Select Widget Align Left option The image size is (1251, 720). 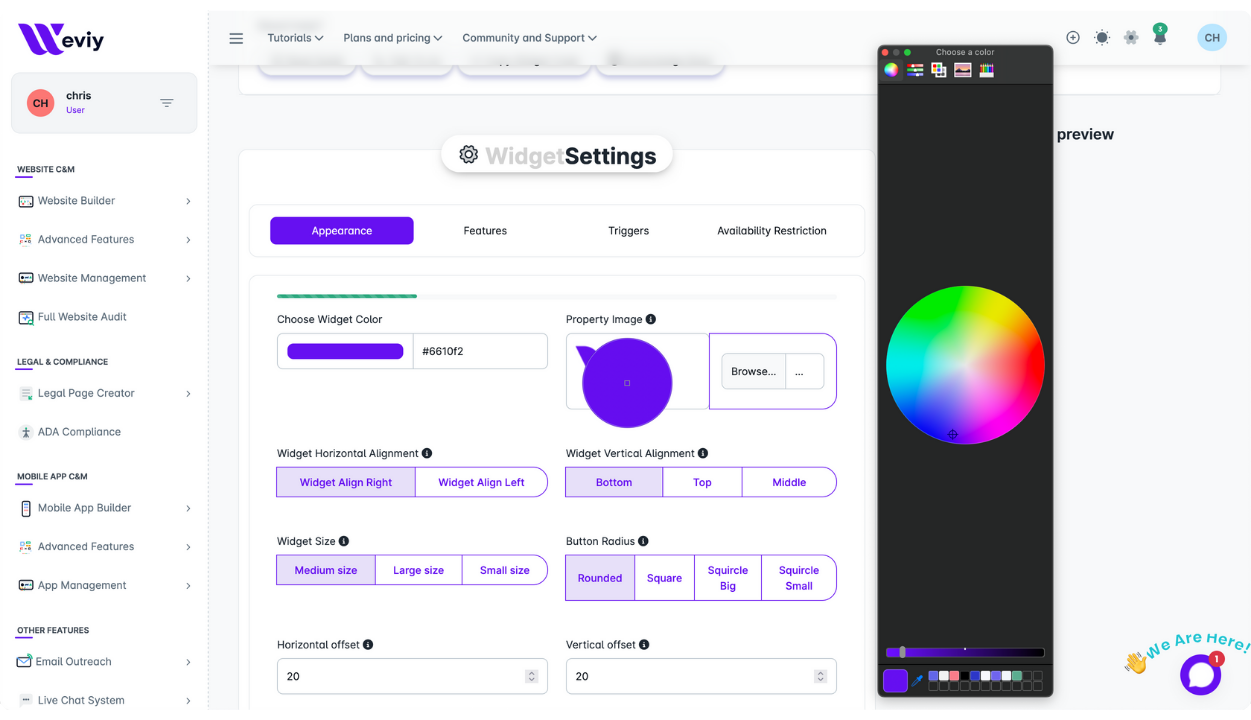coord(481,482)
